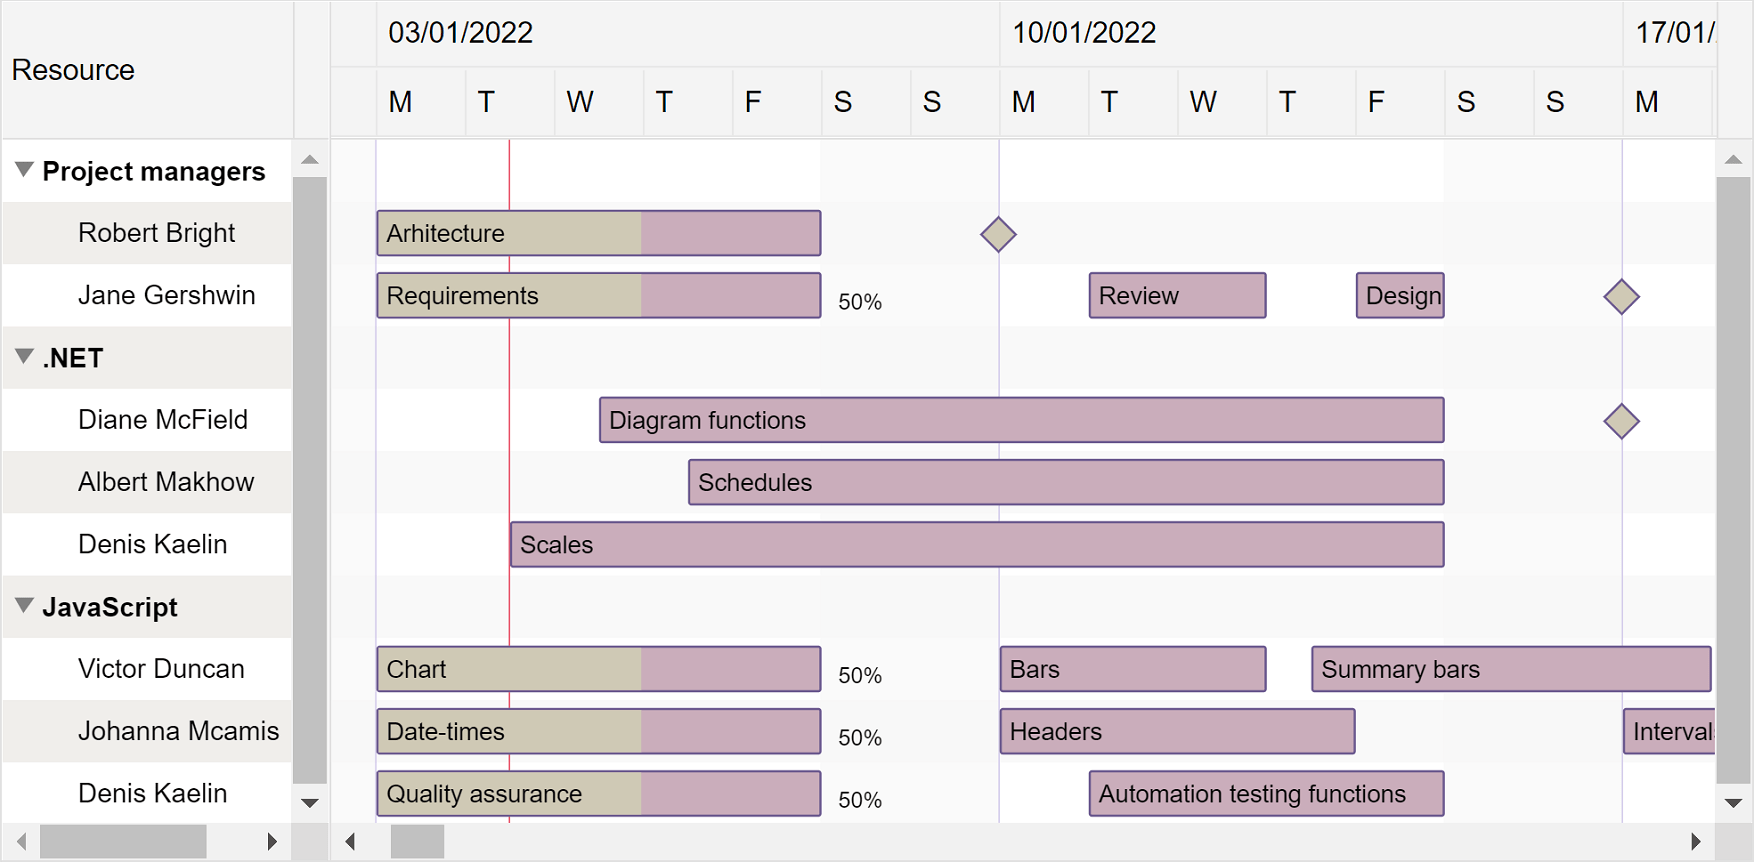
Task: Select the Arhitecture task bar
Action: [x=598, y=233]
